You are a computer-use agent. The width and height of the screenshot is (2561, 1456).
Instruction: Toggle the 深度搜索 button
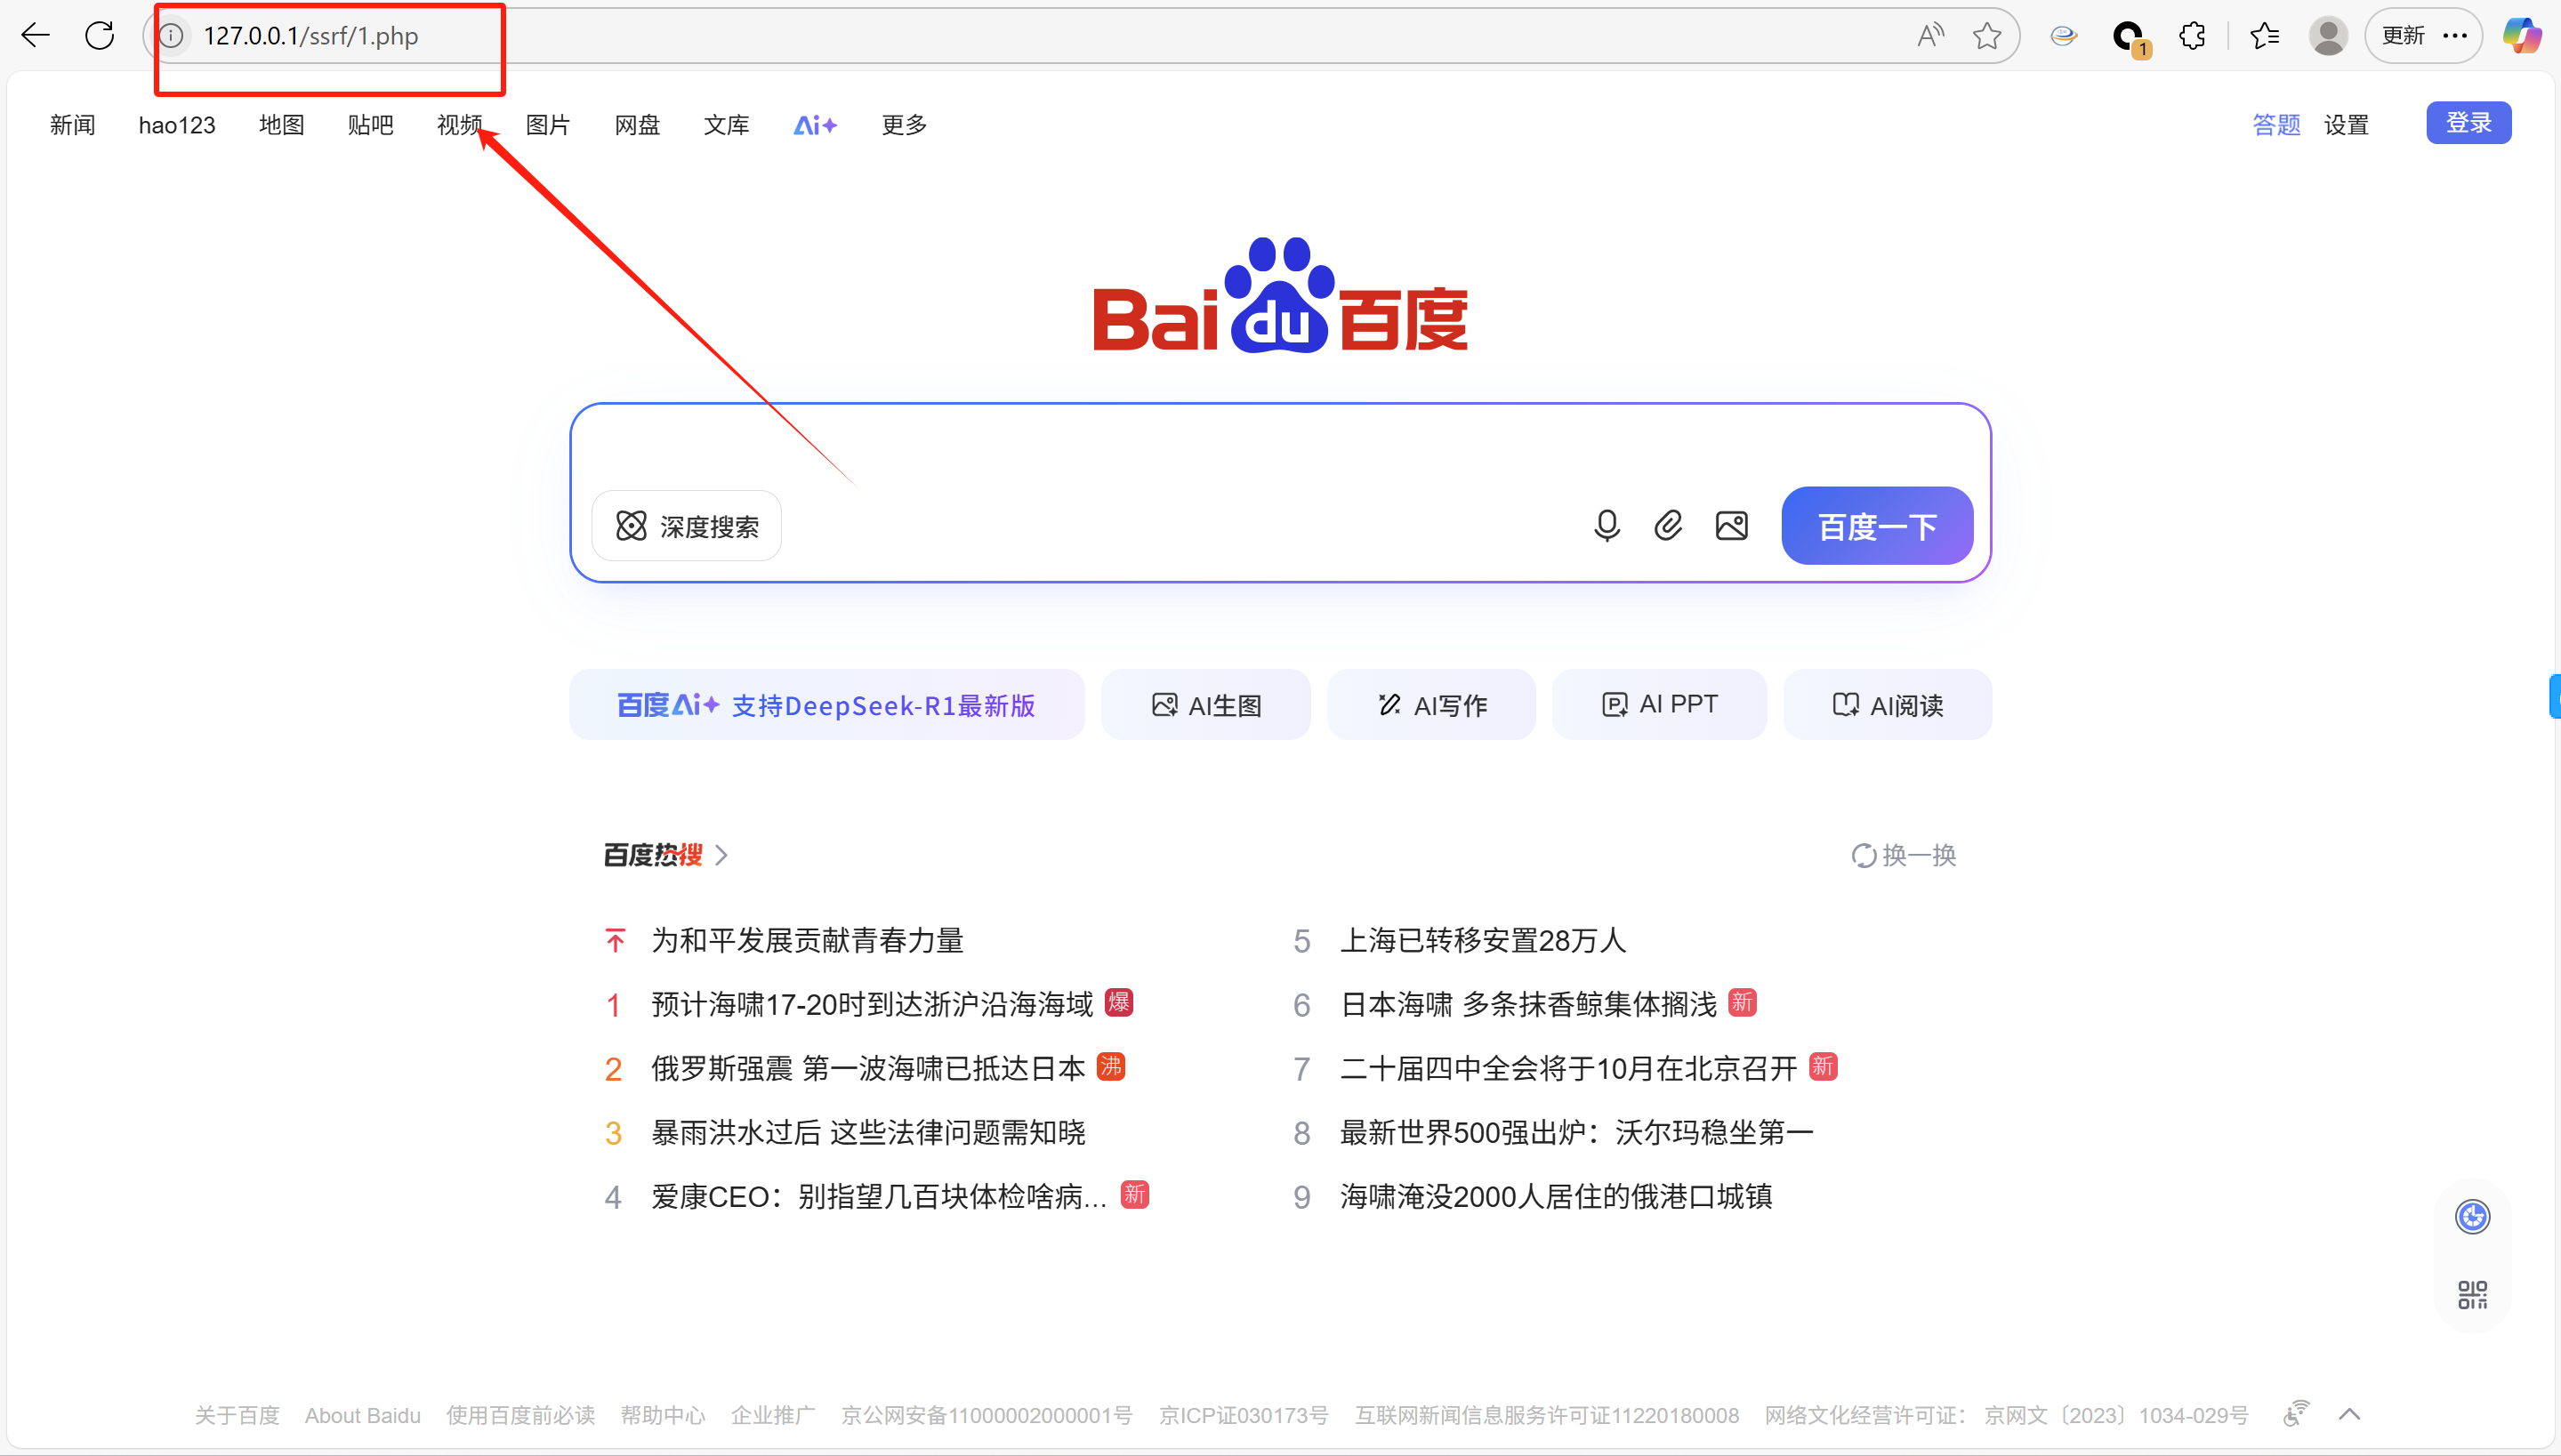687,526
